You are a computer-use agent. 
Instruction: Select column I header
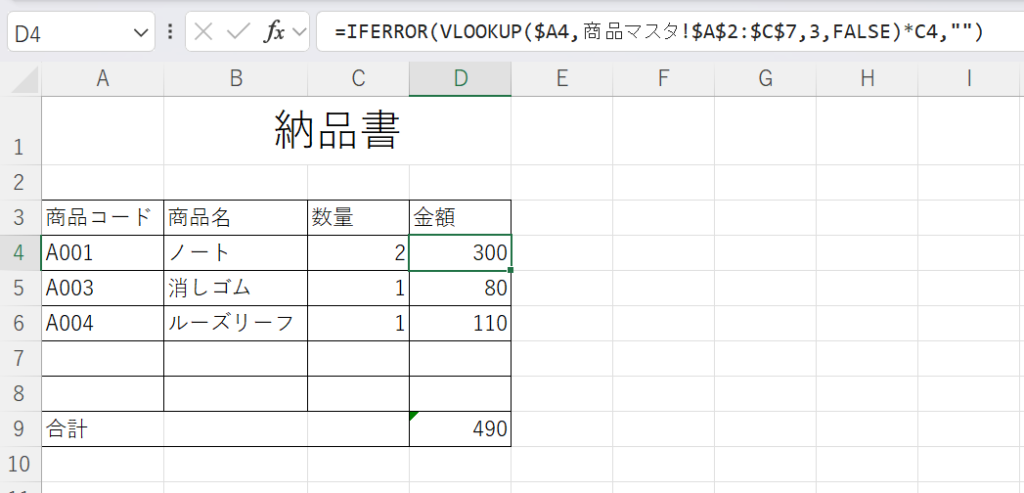coord(969,79)
